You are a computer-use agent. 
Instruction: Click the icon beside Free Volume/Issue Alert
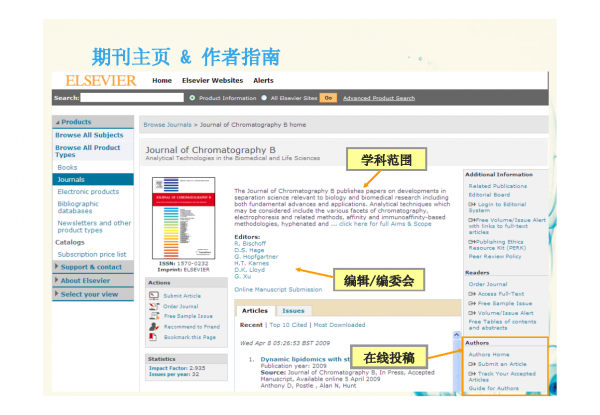point(472,220)
